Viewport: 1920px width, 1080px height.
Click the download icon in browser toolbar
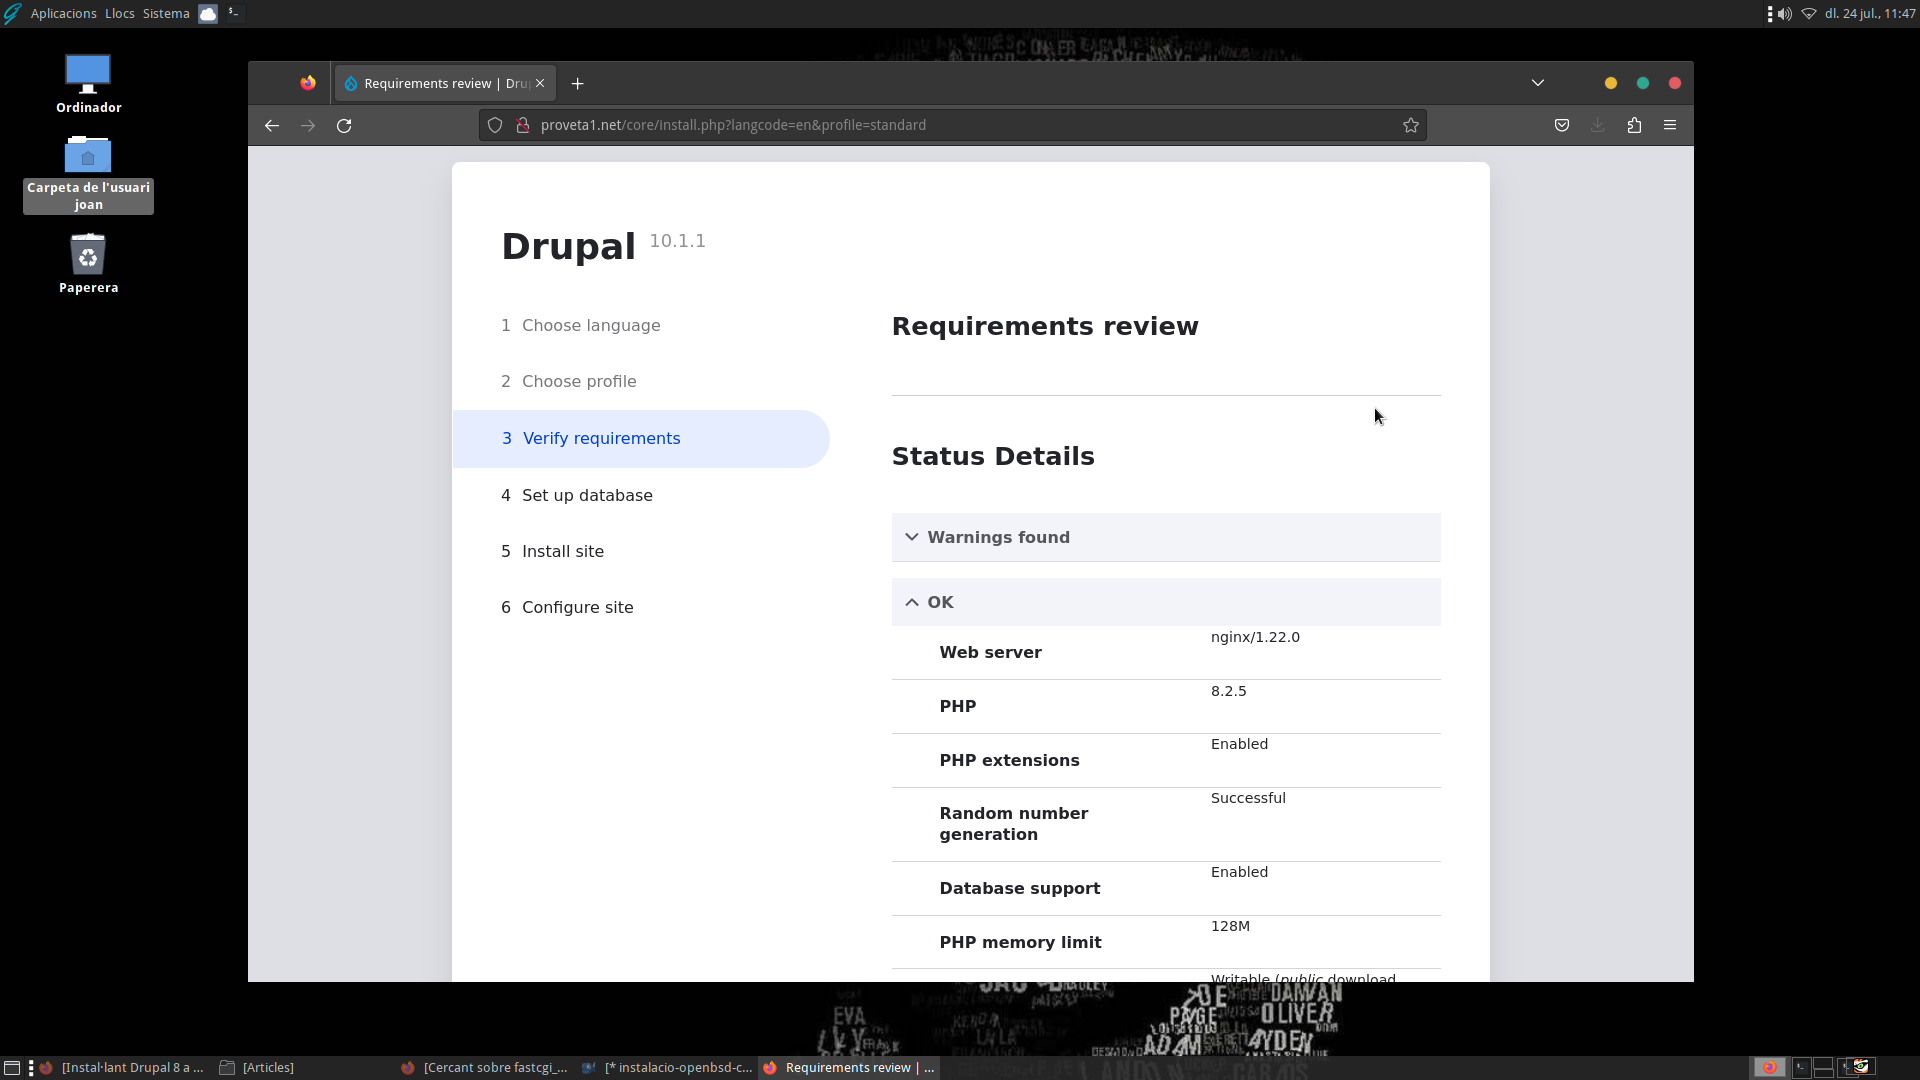click(x=1597, y=125)
